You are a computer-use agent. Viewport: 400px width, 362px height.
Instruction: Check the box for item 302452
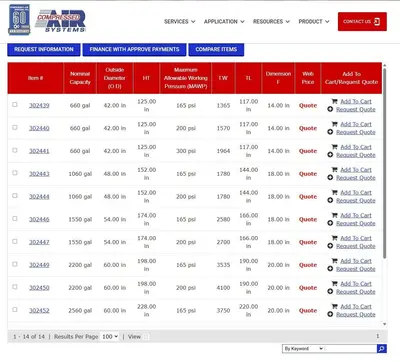pos(15,309)
